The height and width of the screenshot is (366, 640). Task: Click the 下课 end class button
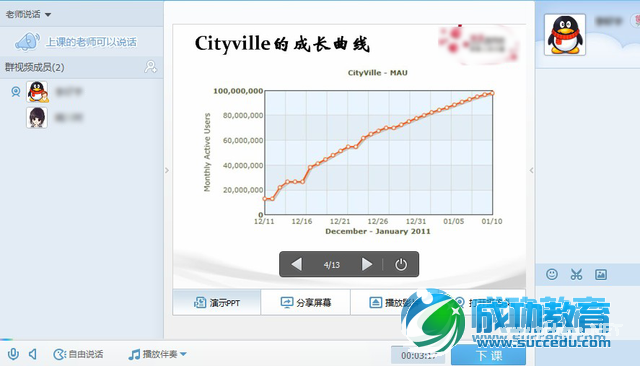click(489, 356)
